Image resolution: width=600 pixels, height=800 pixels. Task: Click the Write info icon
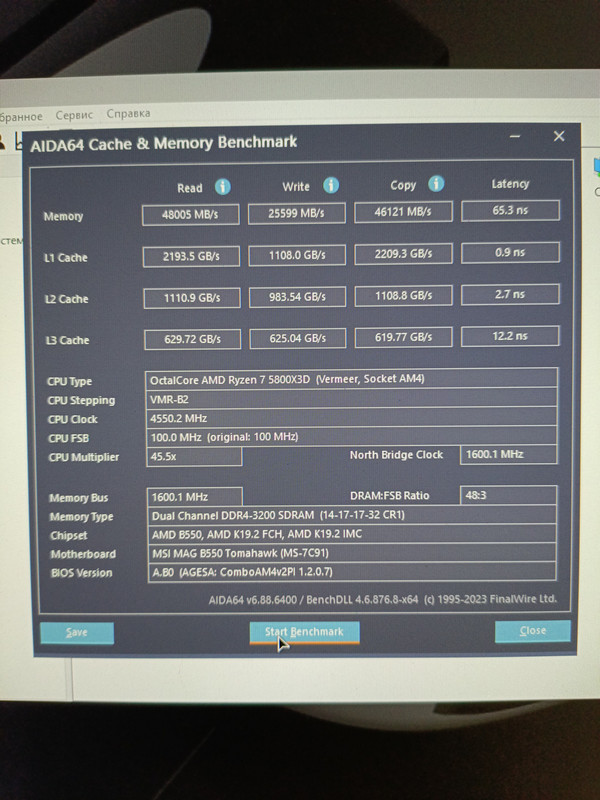(x=331, y=185)
